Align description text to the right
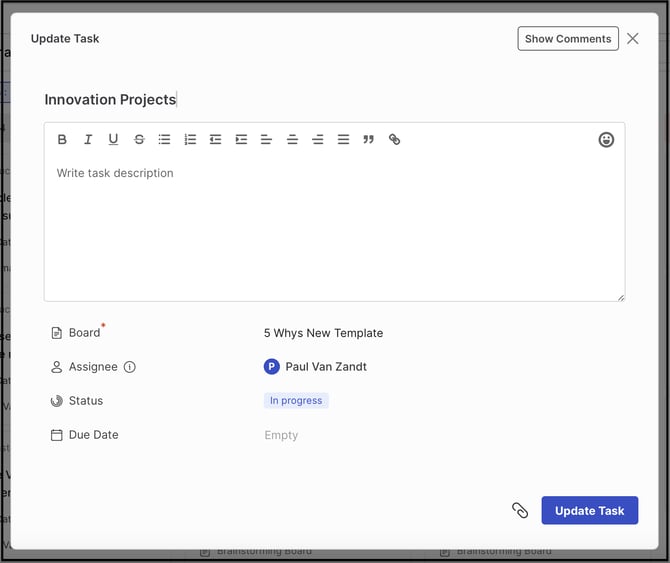Image resolution: width=670 pixels, height=563 pixels. tap(317, 140)
